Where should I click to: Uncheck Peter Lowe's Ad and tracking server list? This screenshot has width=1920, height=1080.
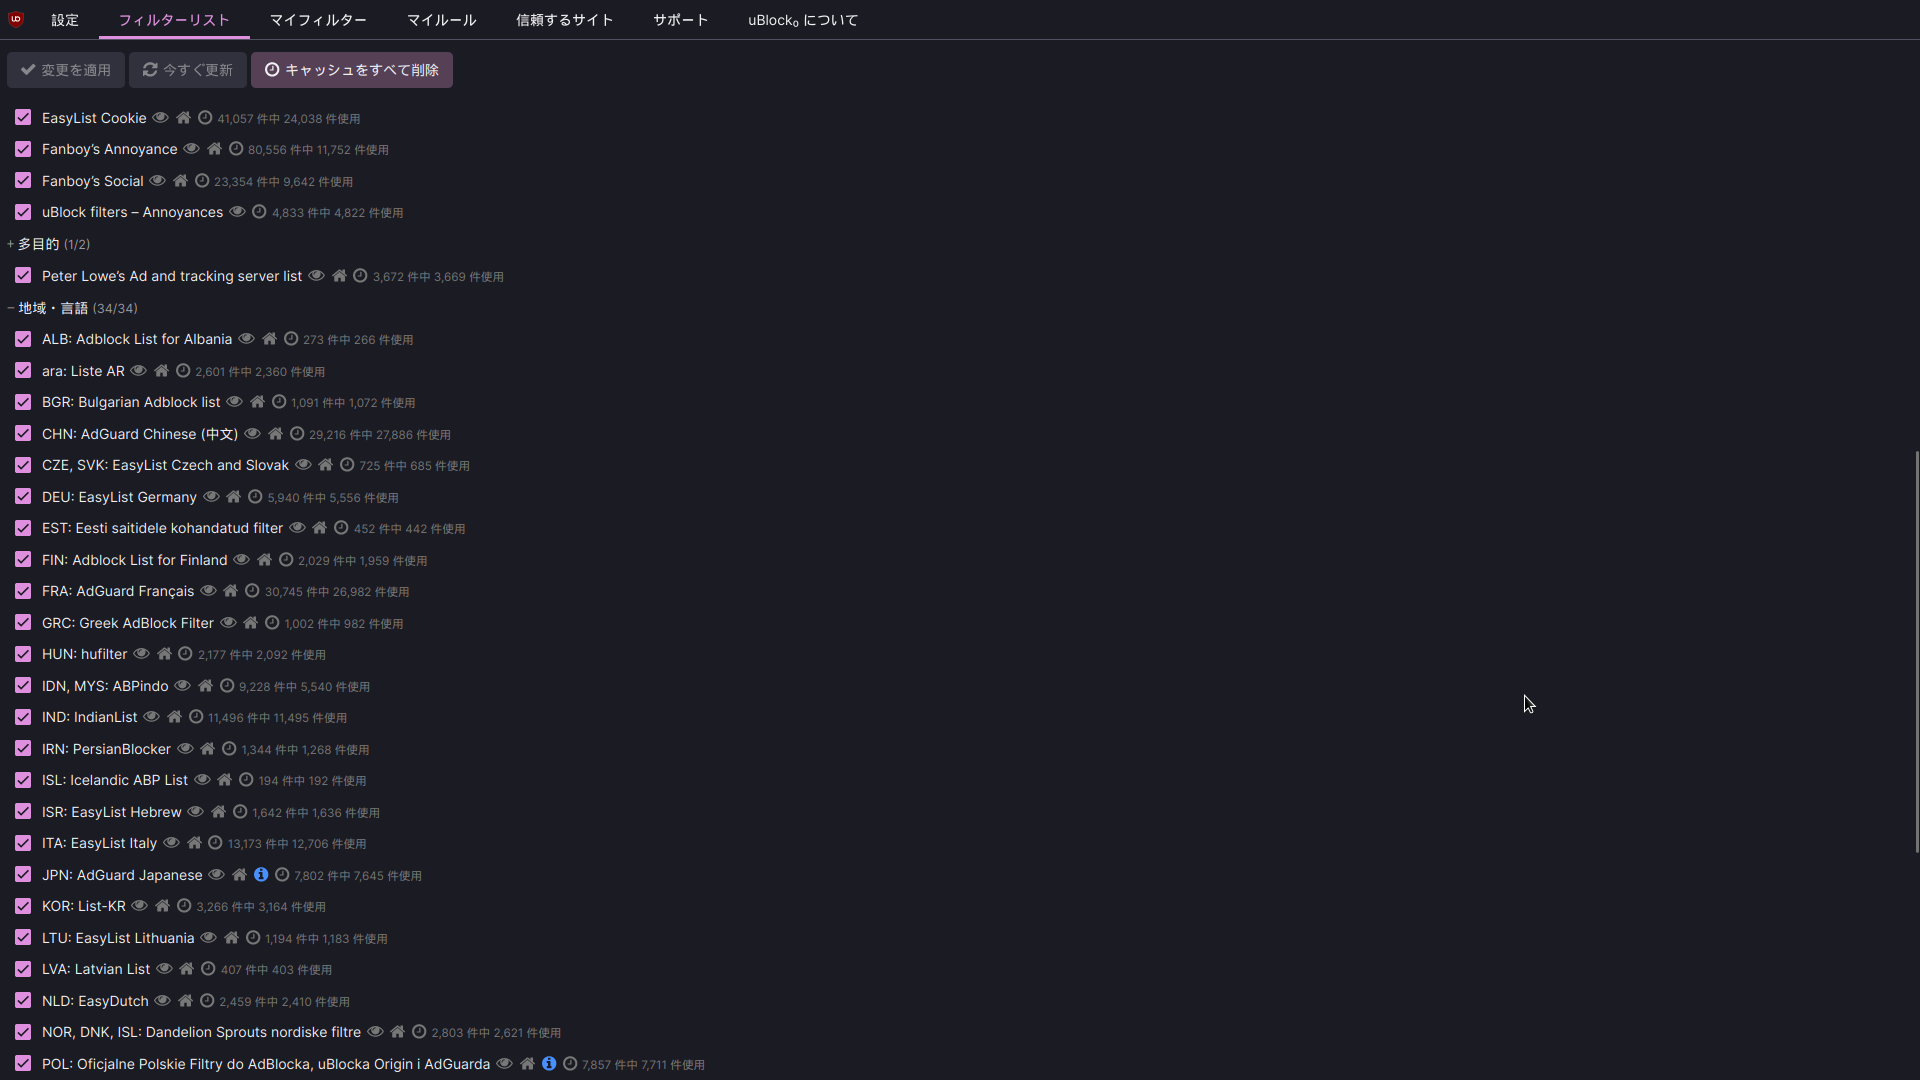click(x=23, y=276)
